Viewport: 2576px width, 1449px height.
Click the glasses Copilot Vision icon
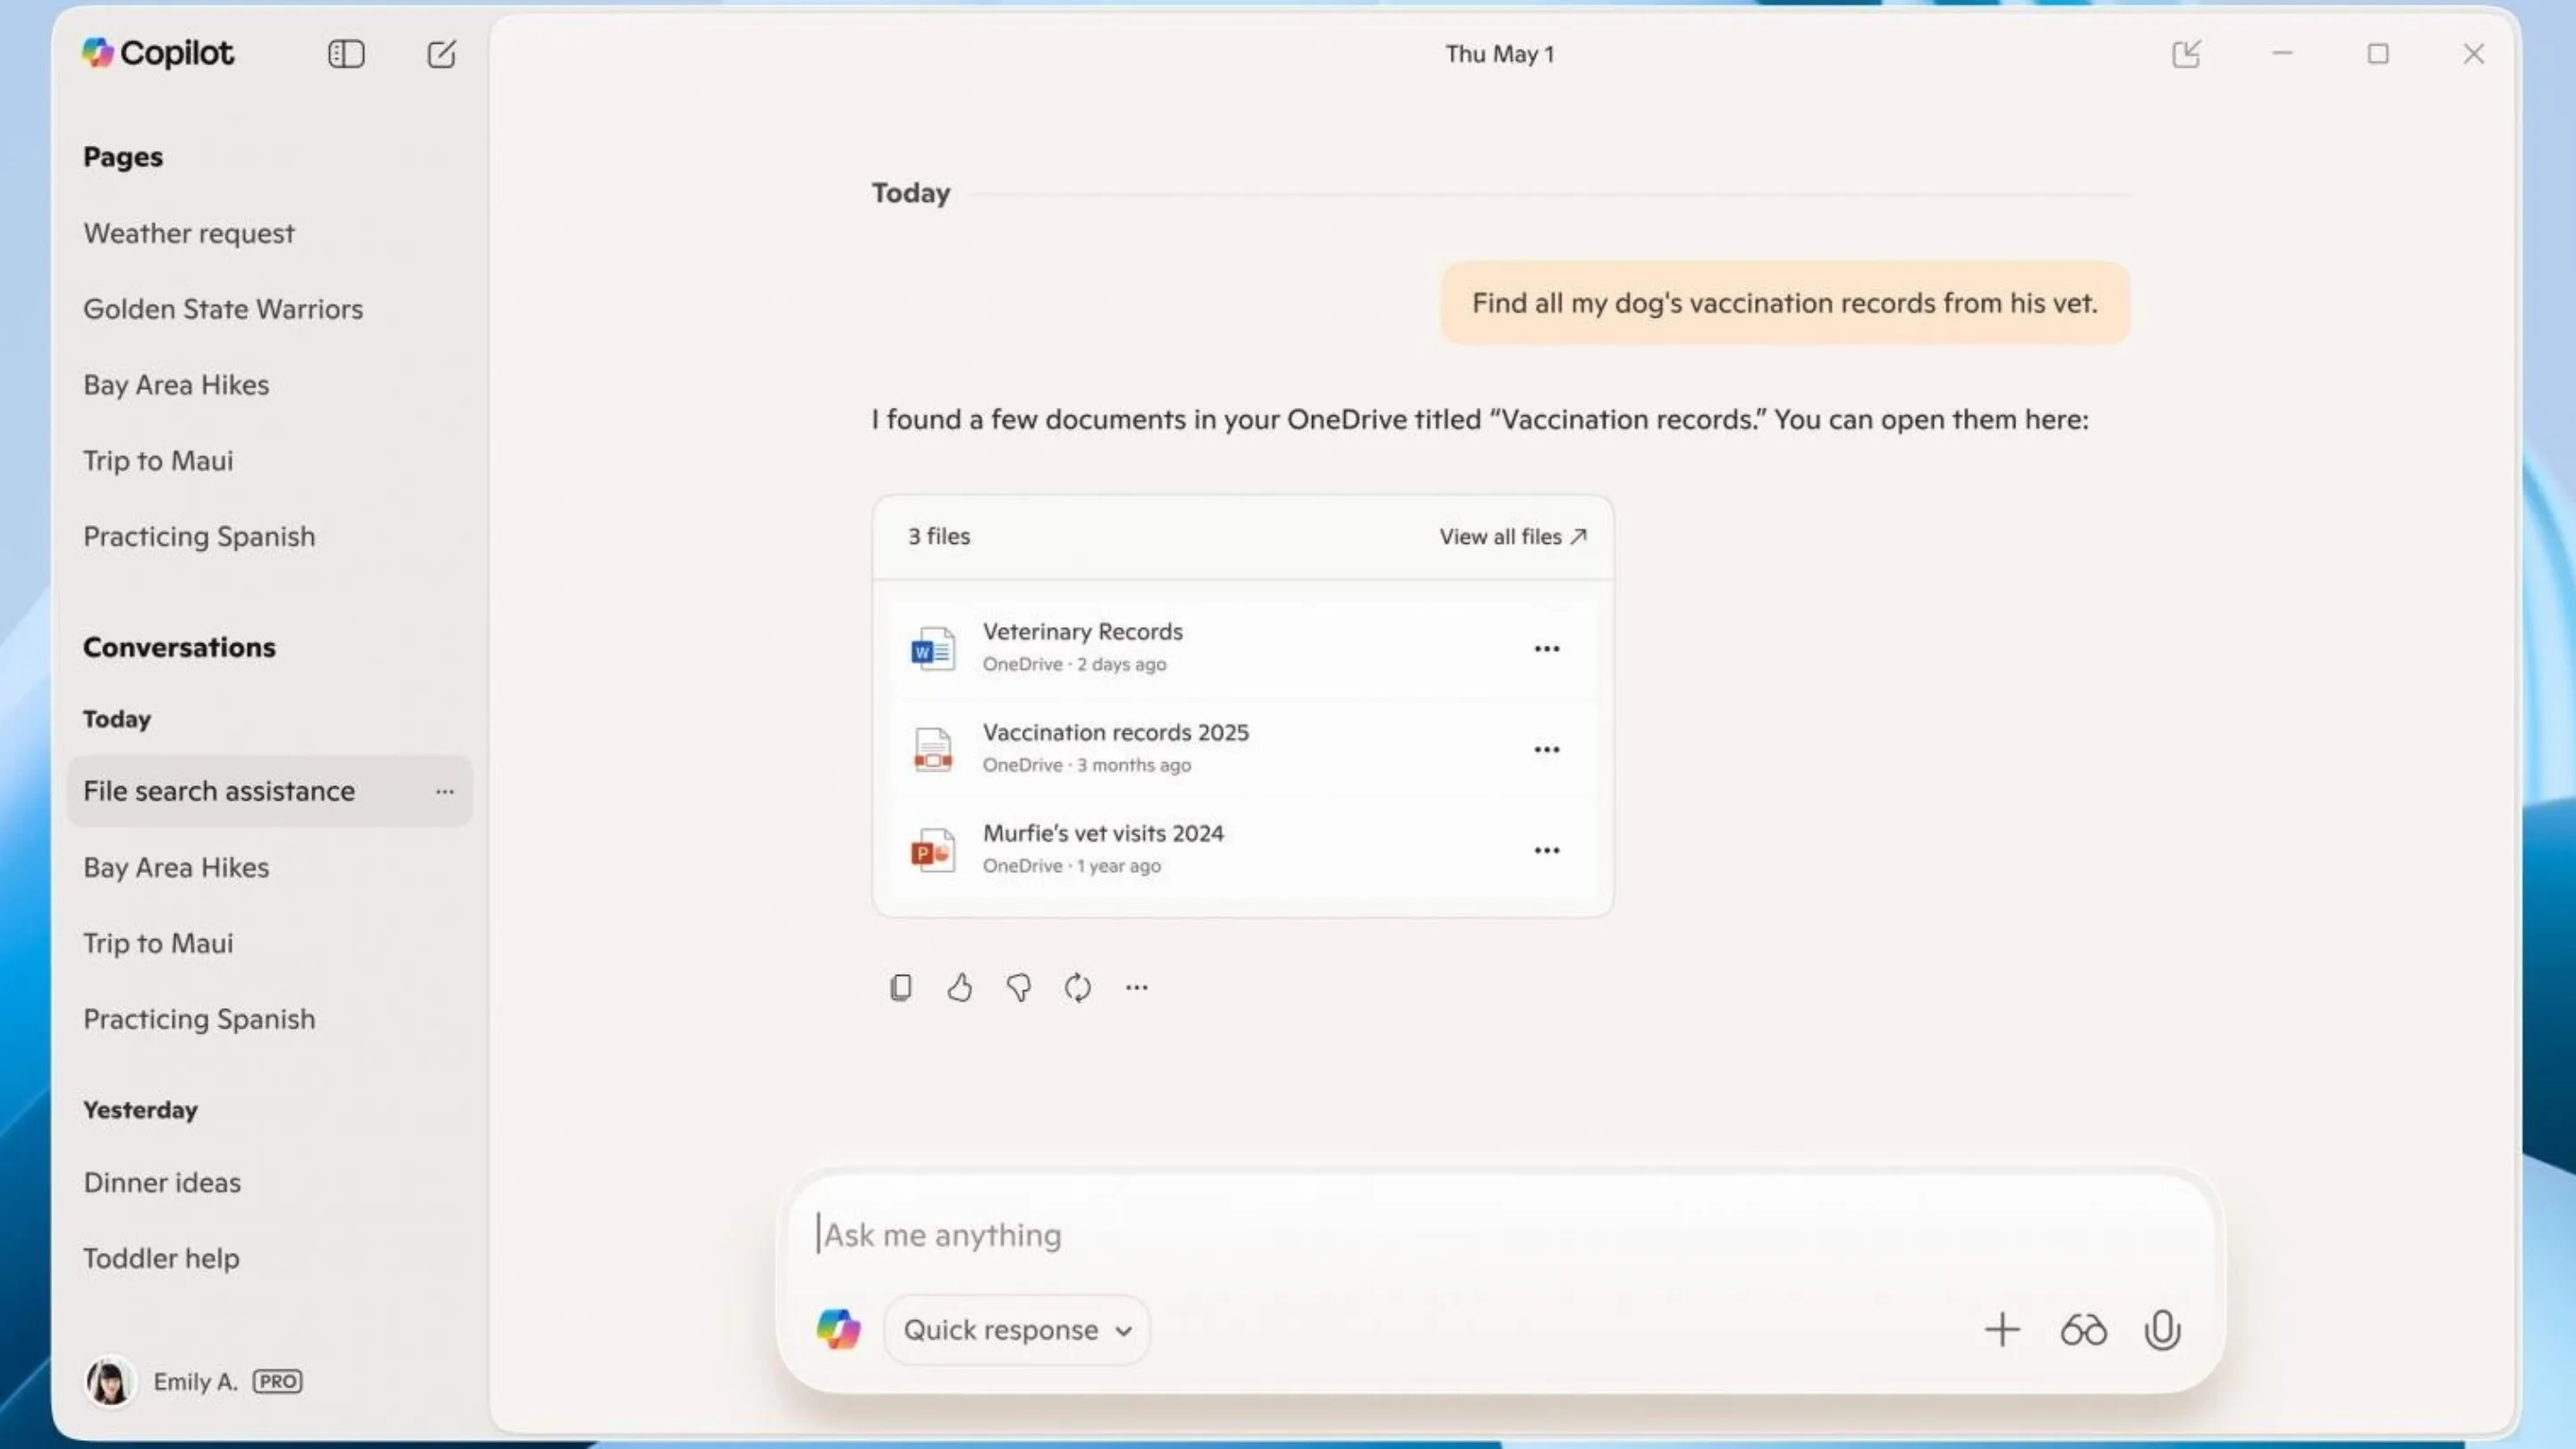coord(2083,1330)
